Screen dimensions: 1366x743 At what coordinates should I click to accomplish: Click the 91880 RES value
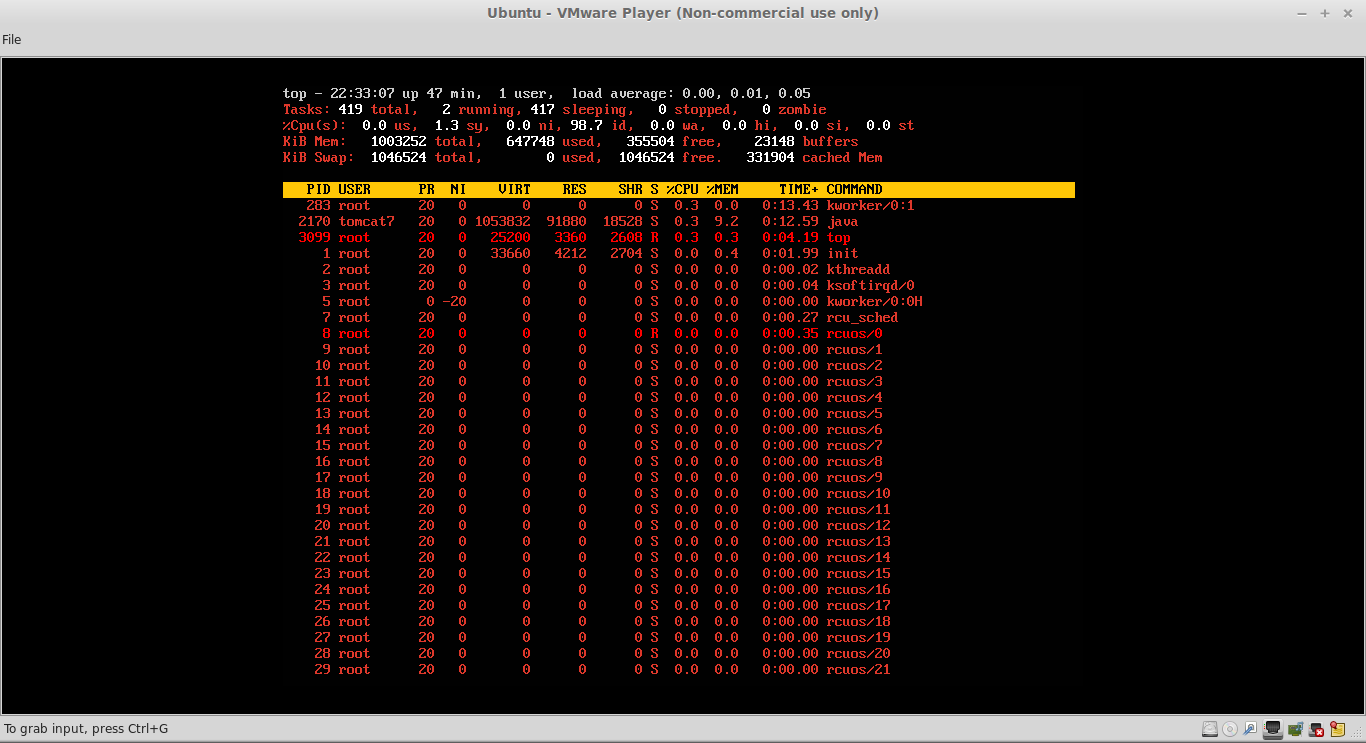pyautogui.click(x=566, y=221)
